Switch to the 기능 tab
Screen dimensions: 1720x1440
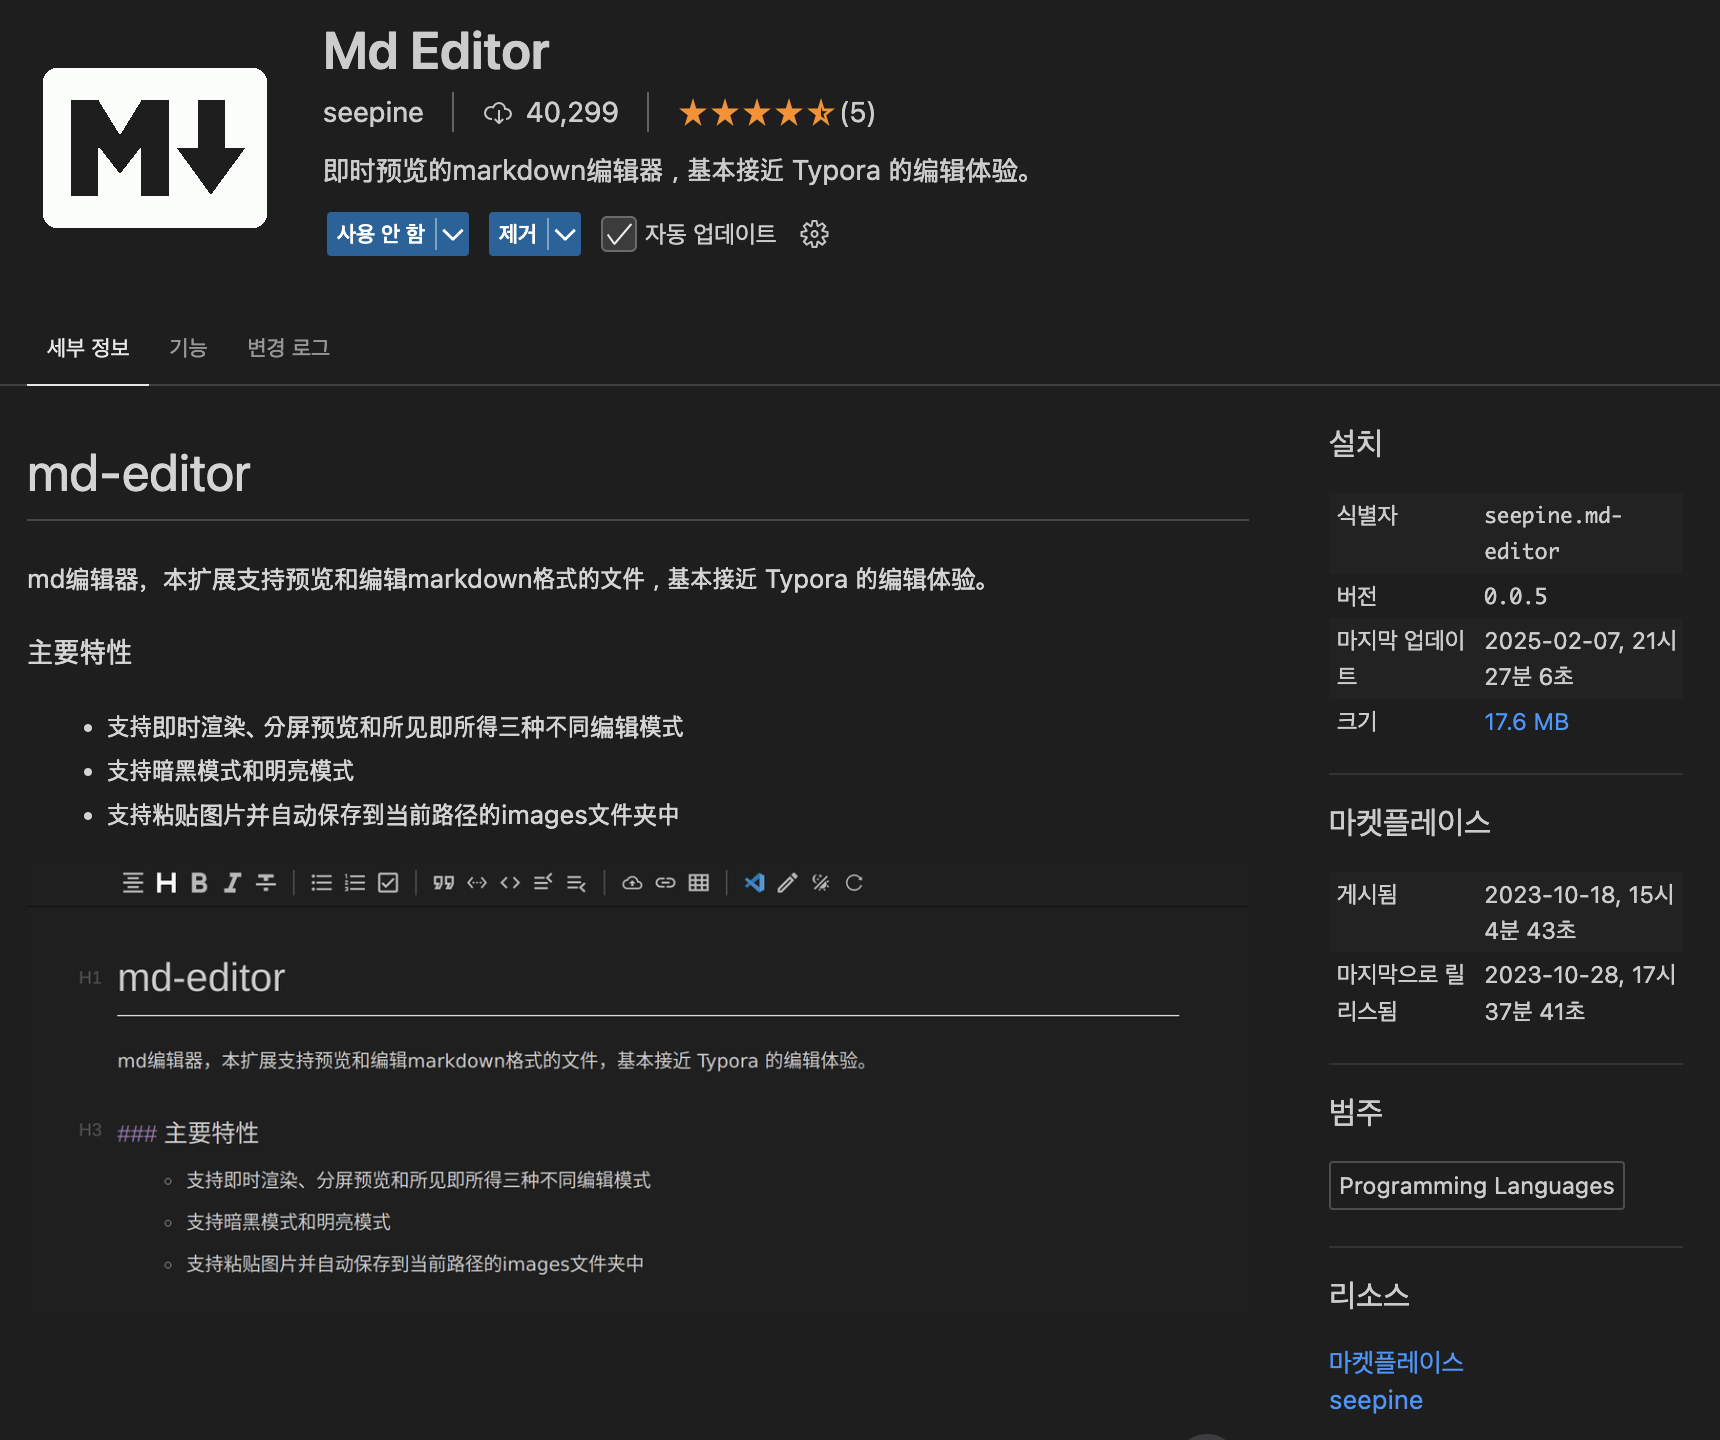pos(188,348)
